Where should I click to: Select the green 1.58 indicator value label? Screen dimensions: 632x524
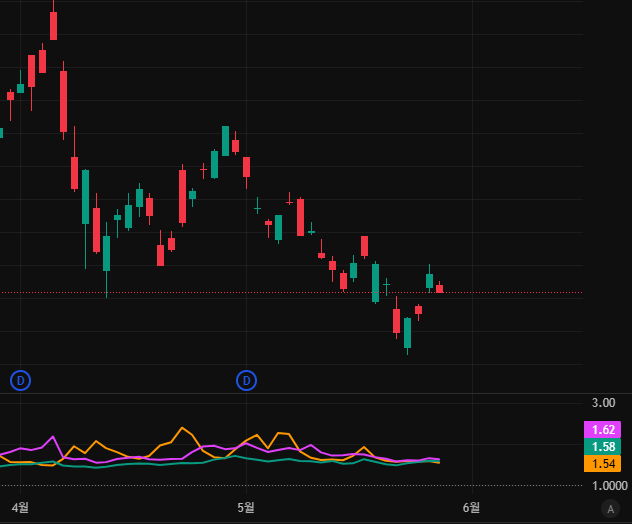pyautogui.click(x=602, y=447)
